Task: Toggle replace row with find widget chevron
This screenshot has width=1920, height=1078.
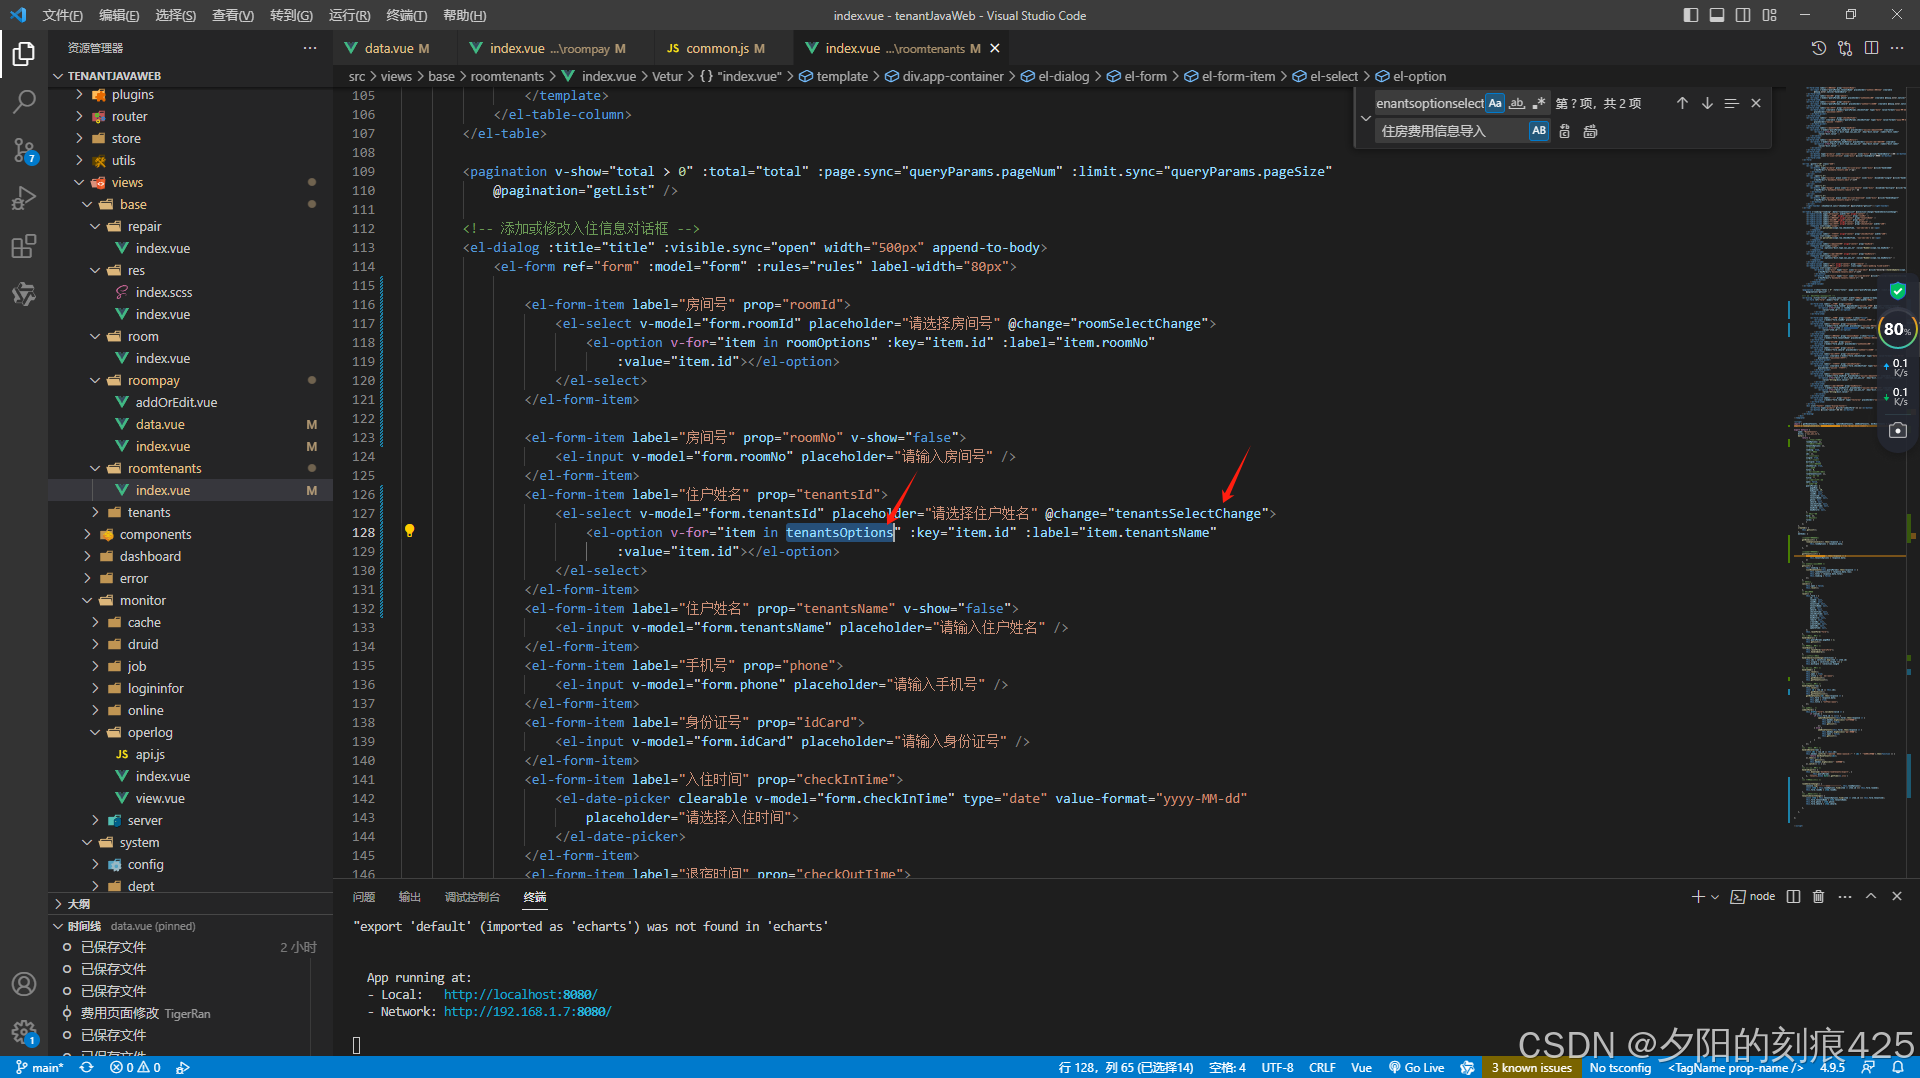Action: (1366, 117)
